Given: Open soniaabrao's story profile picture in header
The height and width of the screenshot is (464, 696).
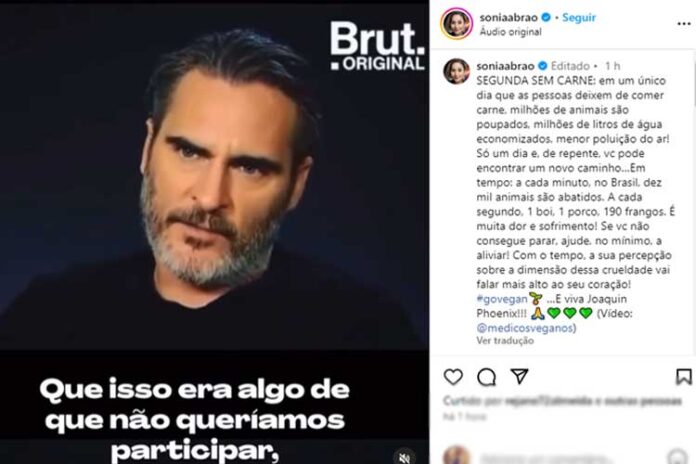Looking at the screenshot, I should click(x=456, y=23).
